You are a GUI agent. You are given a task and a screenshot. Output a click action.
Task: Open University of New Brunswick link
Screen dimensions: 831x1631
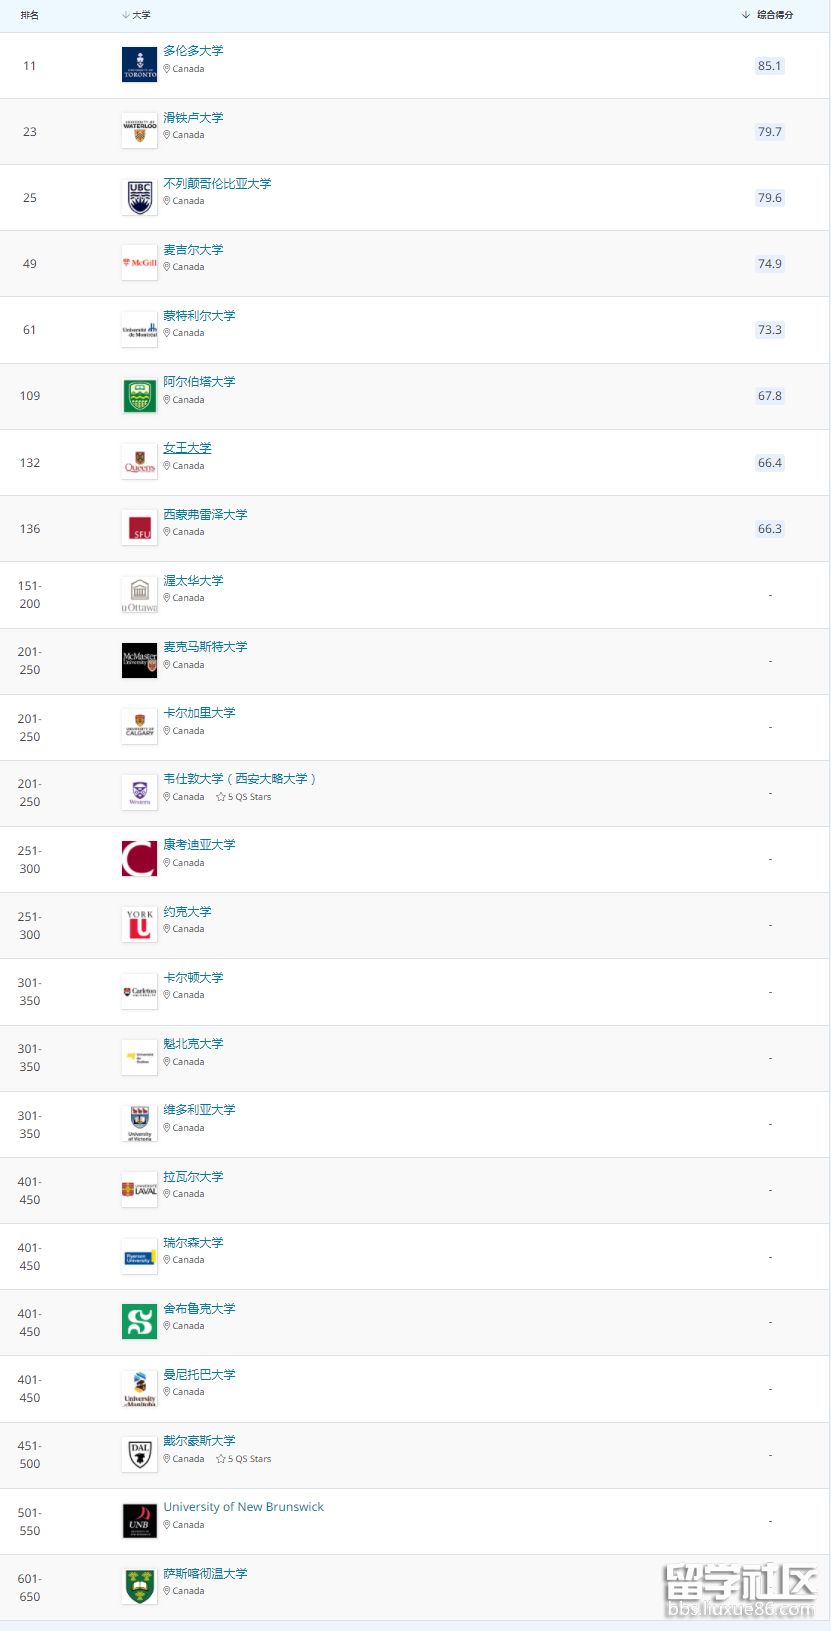tap(243, 1507)
